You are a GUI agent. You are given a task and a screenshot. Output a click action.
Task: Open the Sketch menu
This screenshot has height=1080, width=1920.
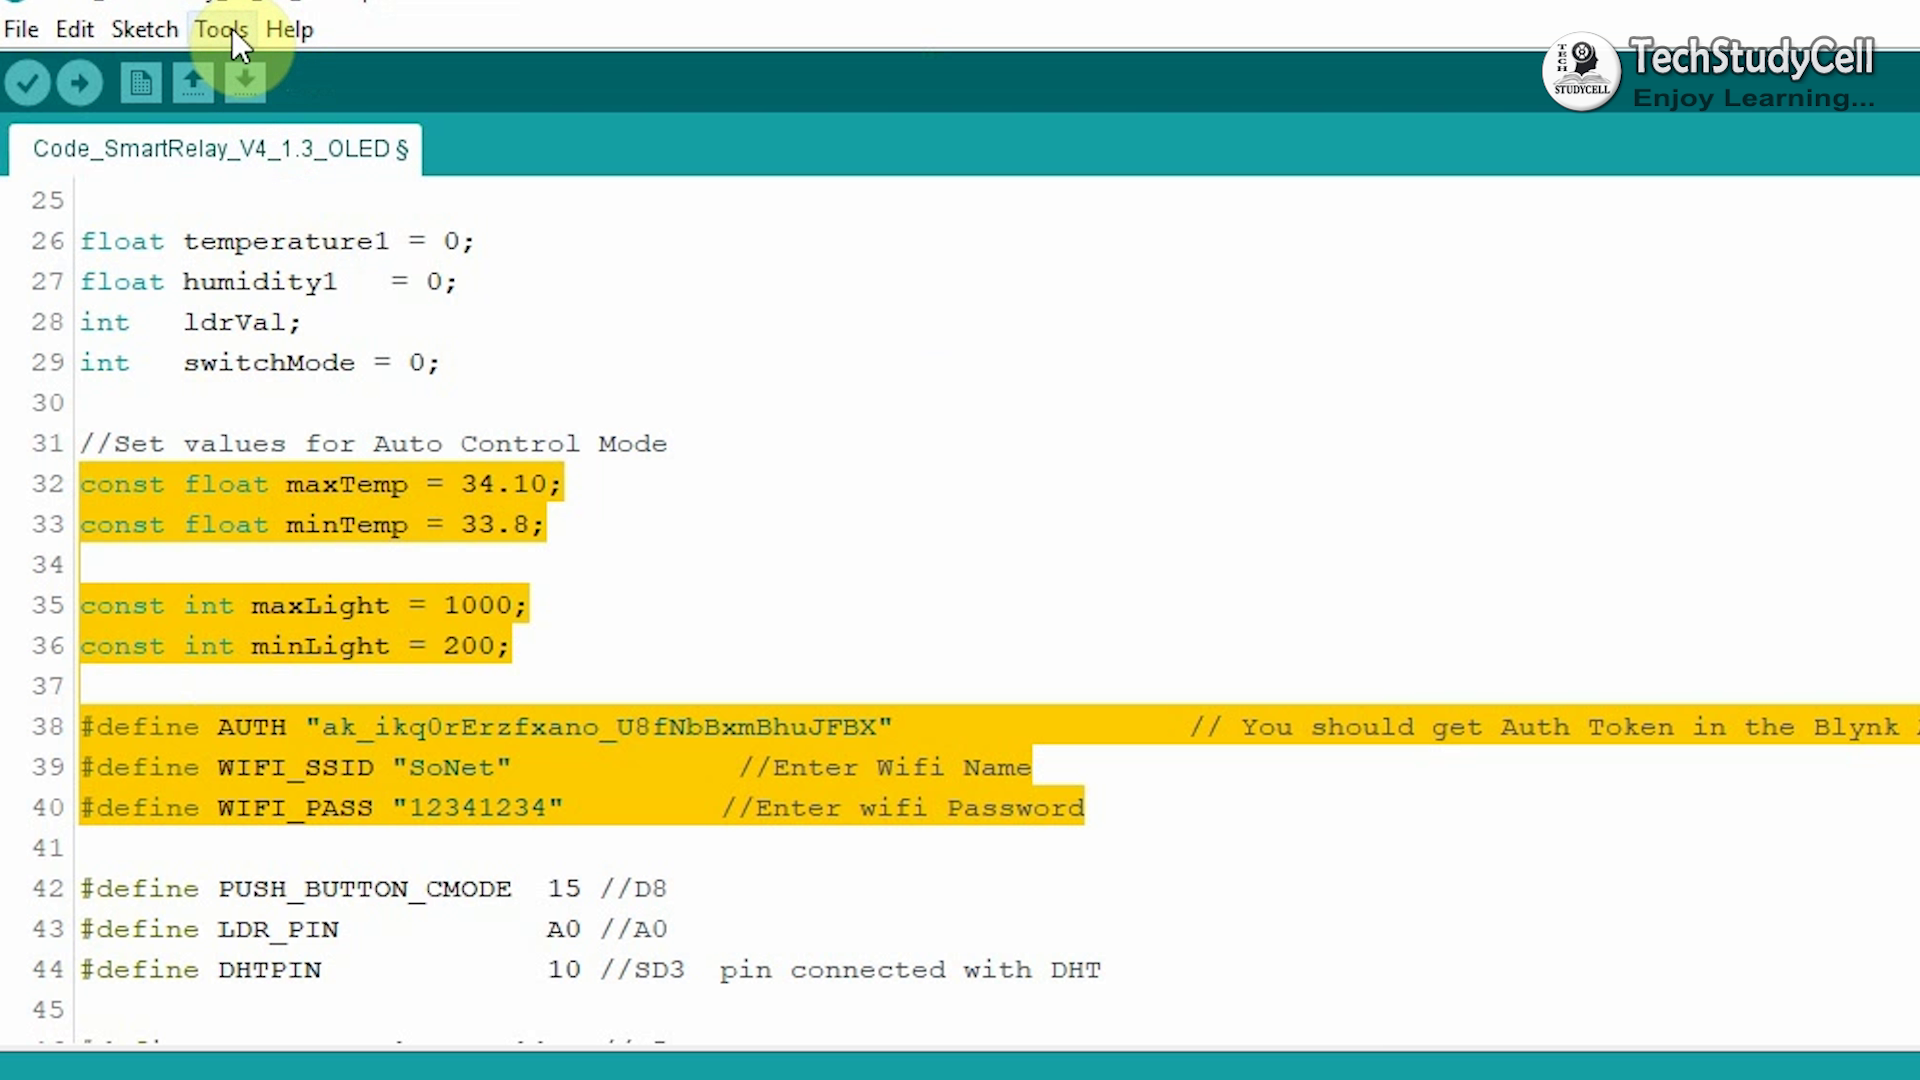144,29
